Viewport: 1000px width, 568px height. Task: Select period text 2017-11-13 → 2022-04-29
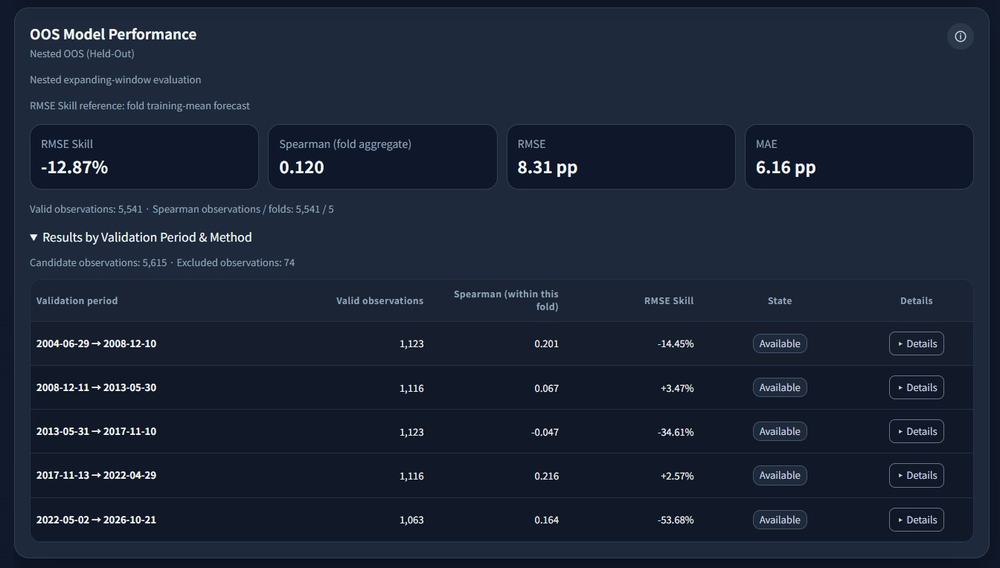(96, 476)
